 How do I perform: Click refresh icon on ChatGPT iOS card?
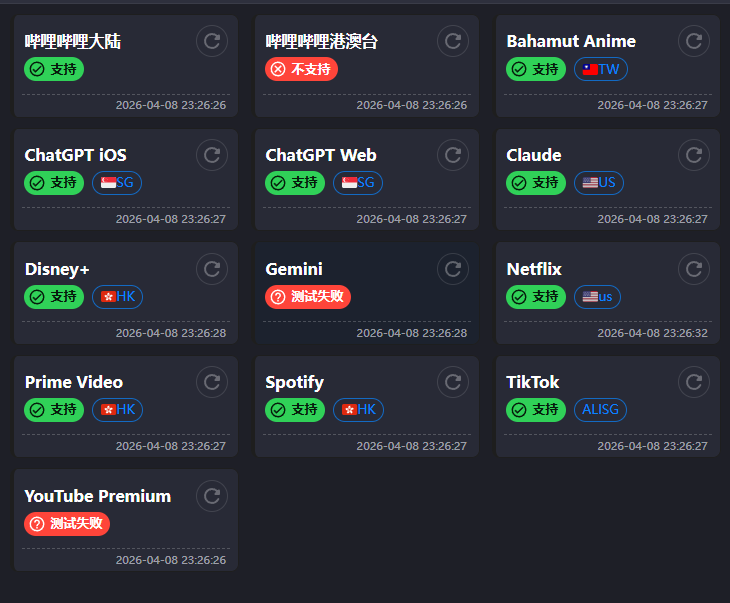coord(211,155)
